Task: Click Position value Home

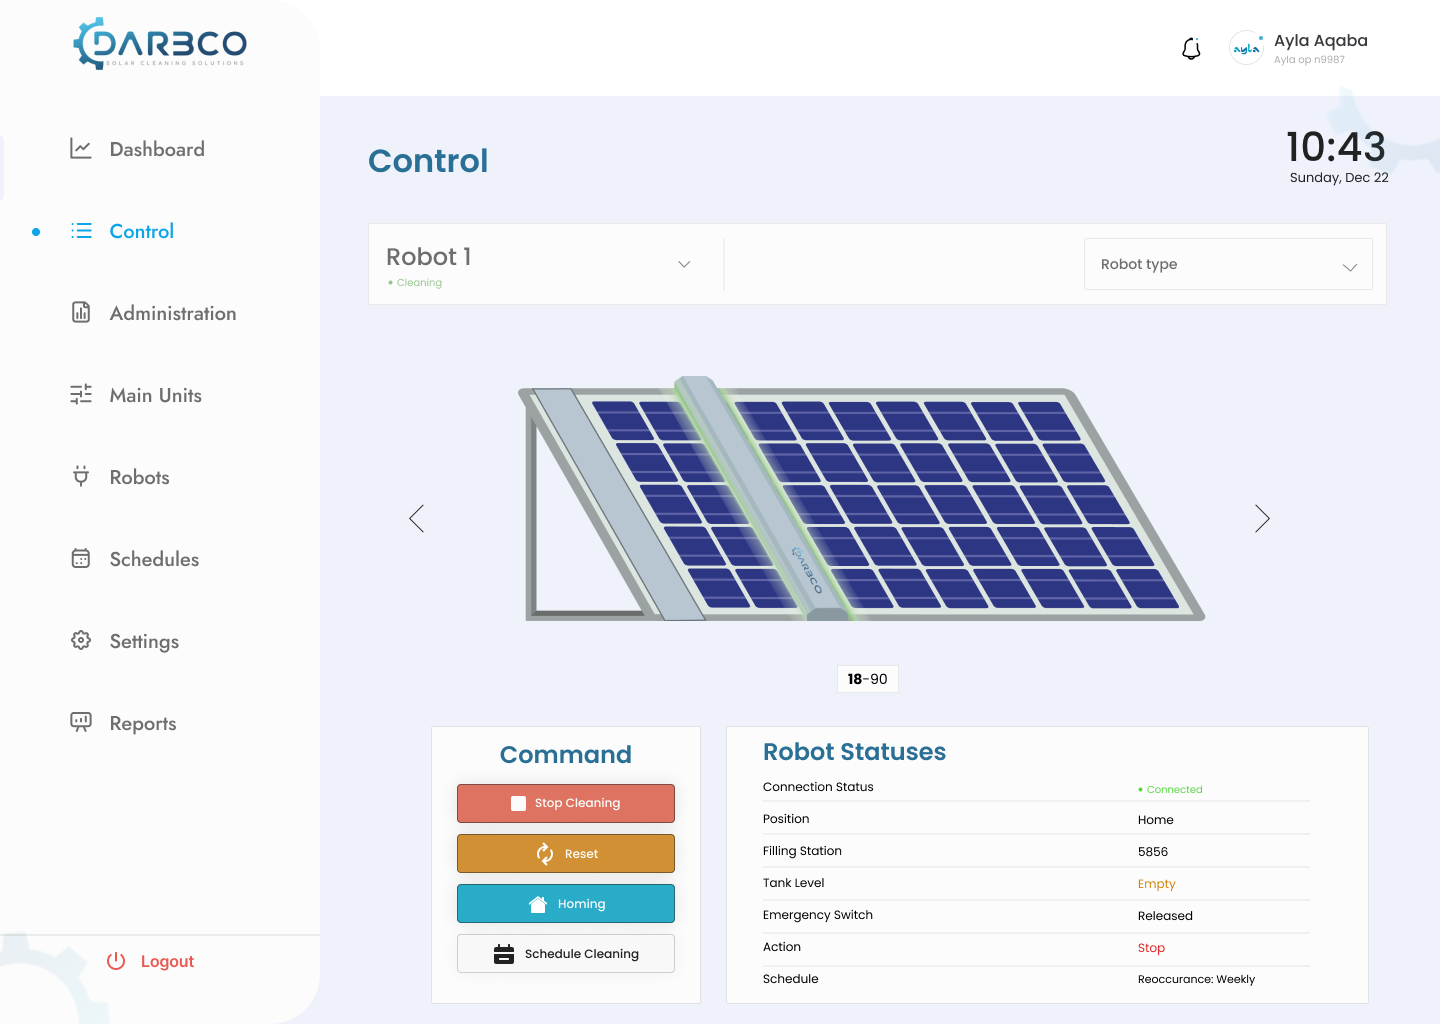Action: point(1156,820)
